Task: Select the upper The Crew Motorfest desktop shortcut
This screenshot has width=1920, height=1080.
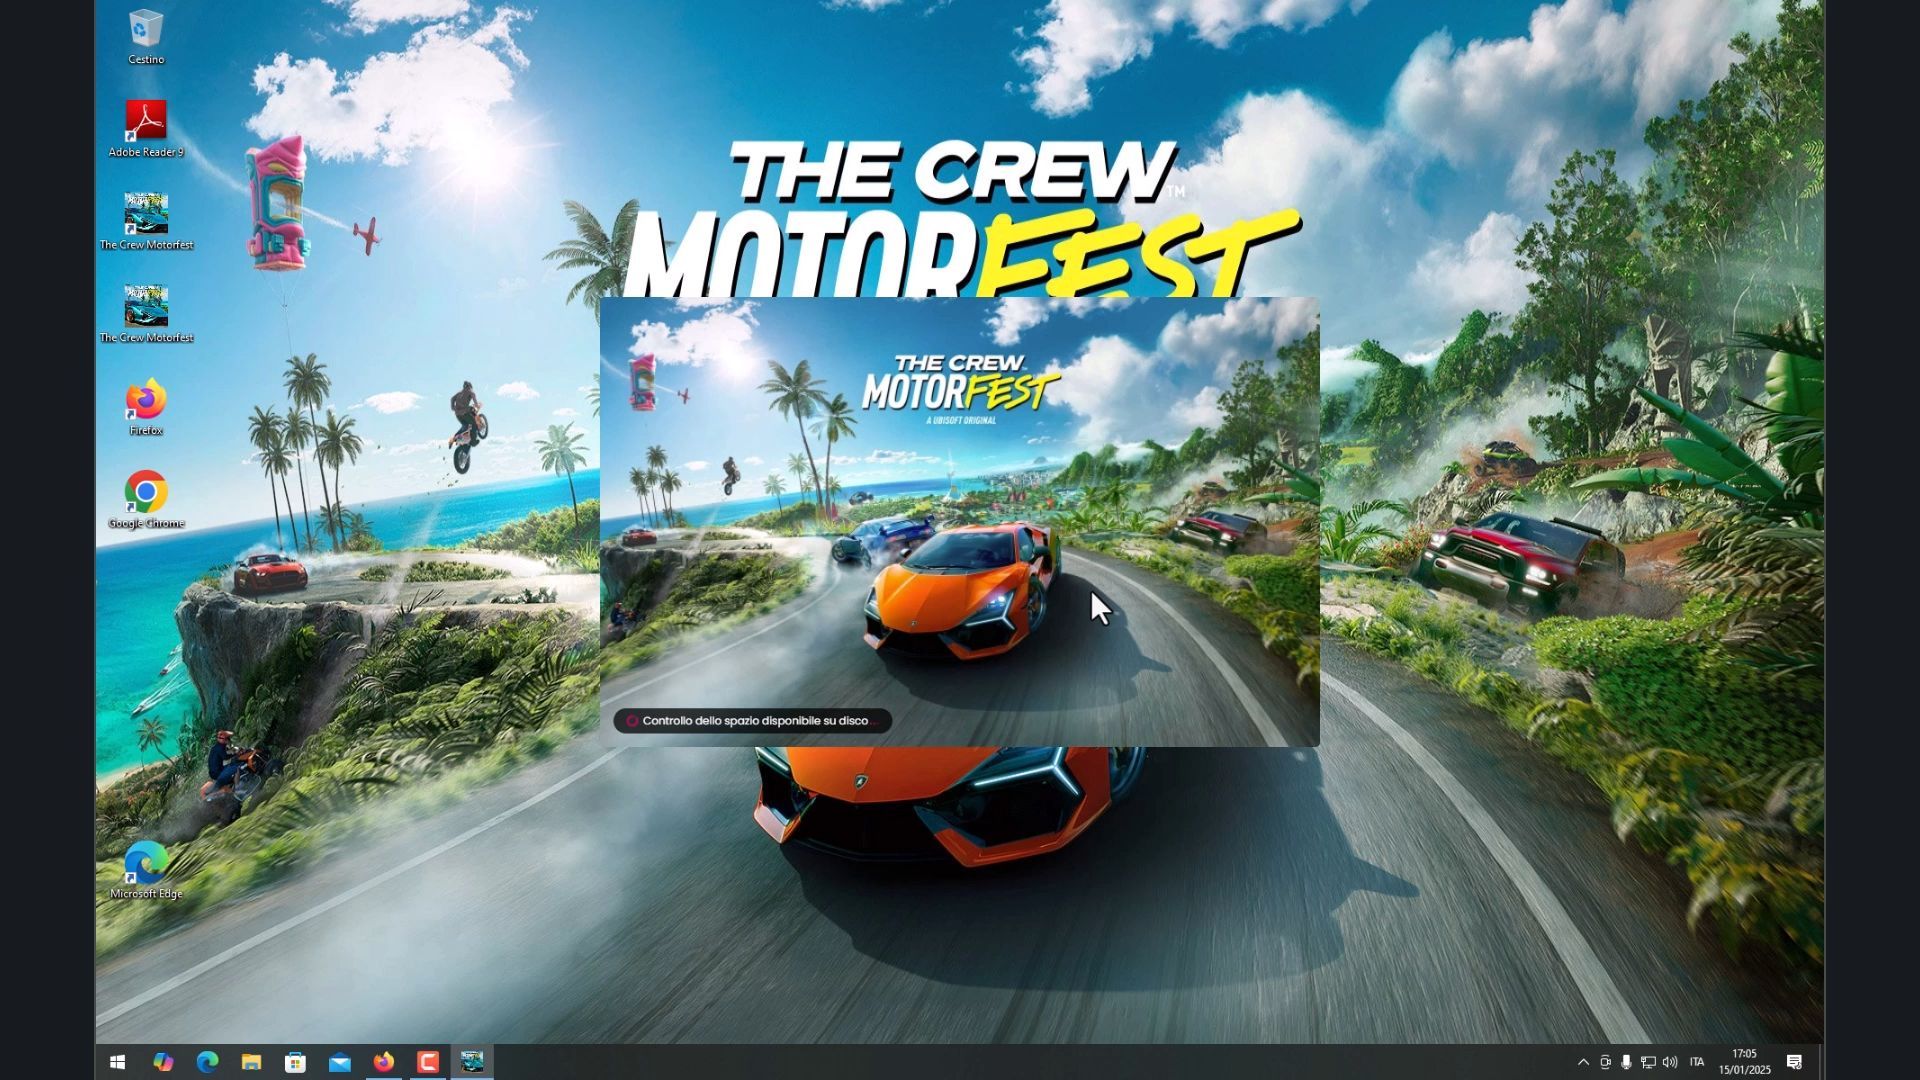Action: 146,221
